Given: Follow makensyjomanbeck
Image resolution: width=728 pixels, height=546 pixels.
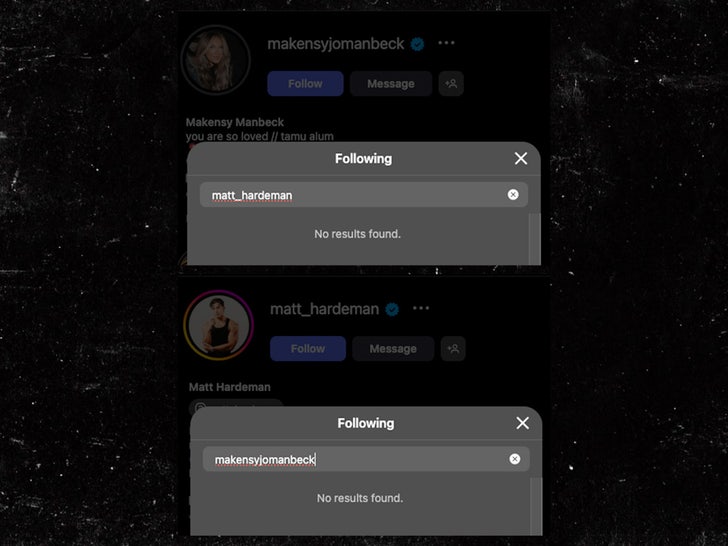Looking at the screenshot, I should 306,84.
